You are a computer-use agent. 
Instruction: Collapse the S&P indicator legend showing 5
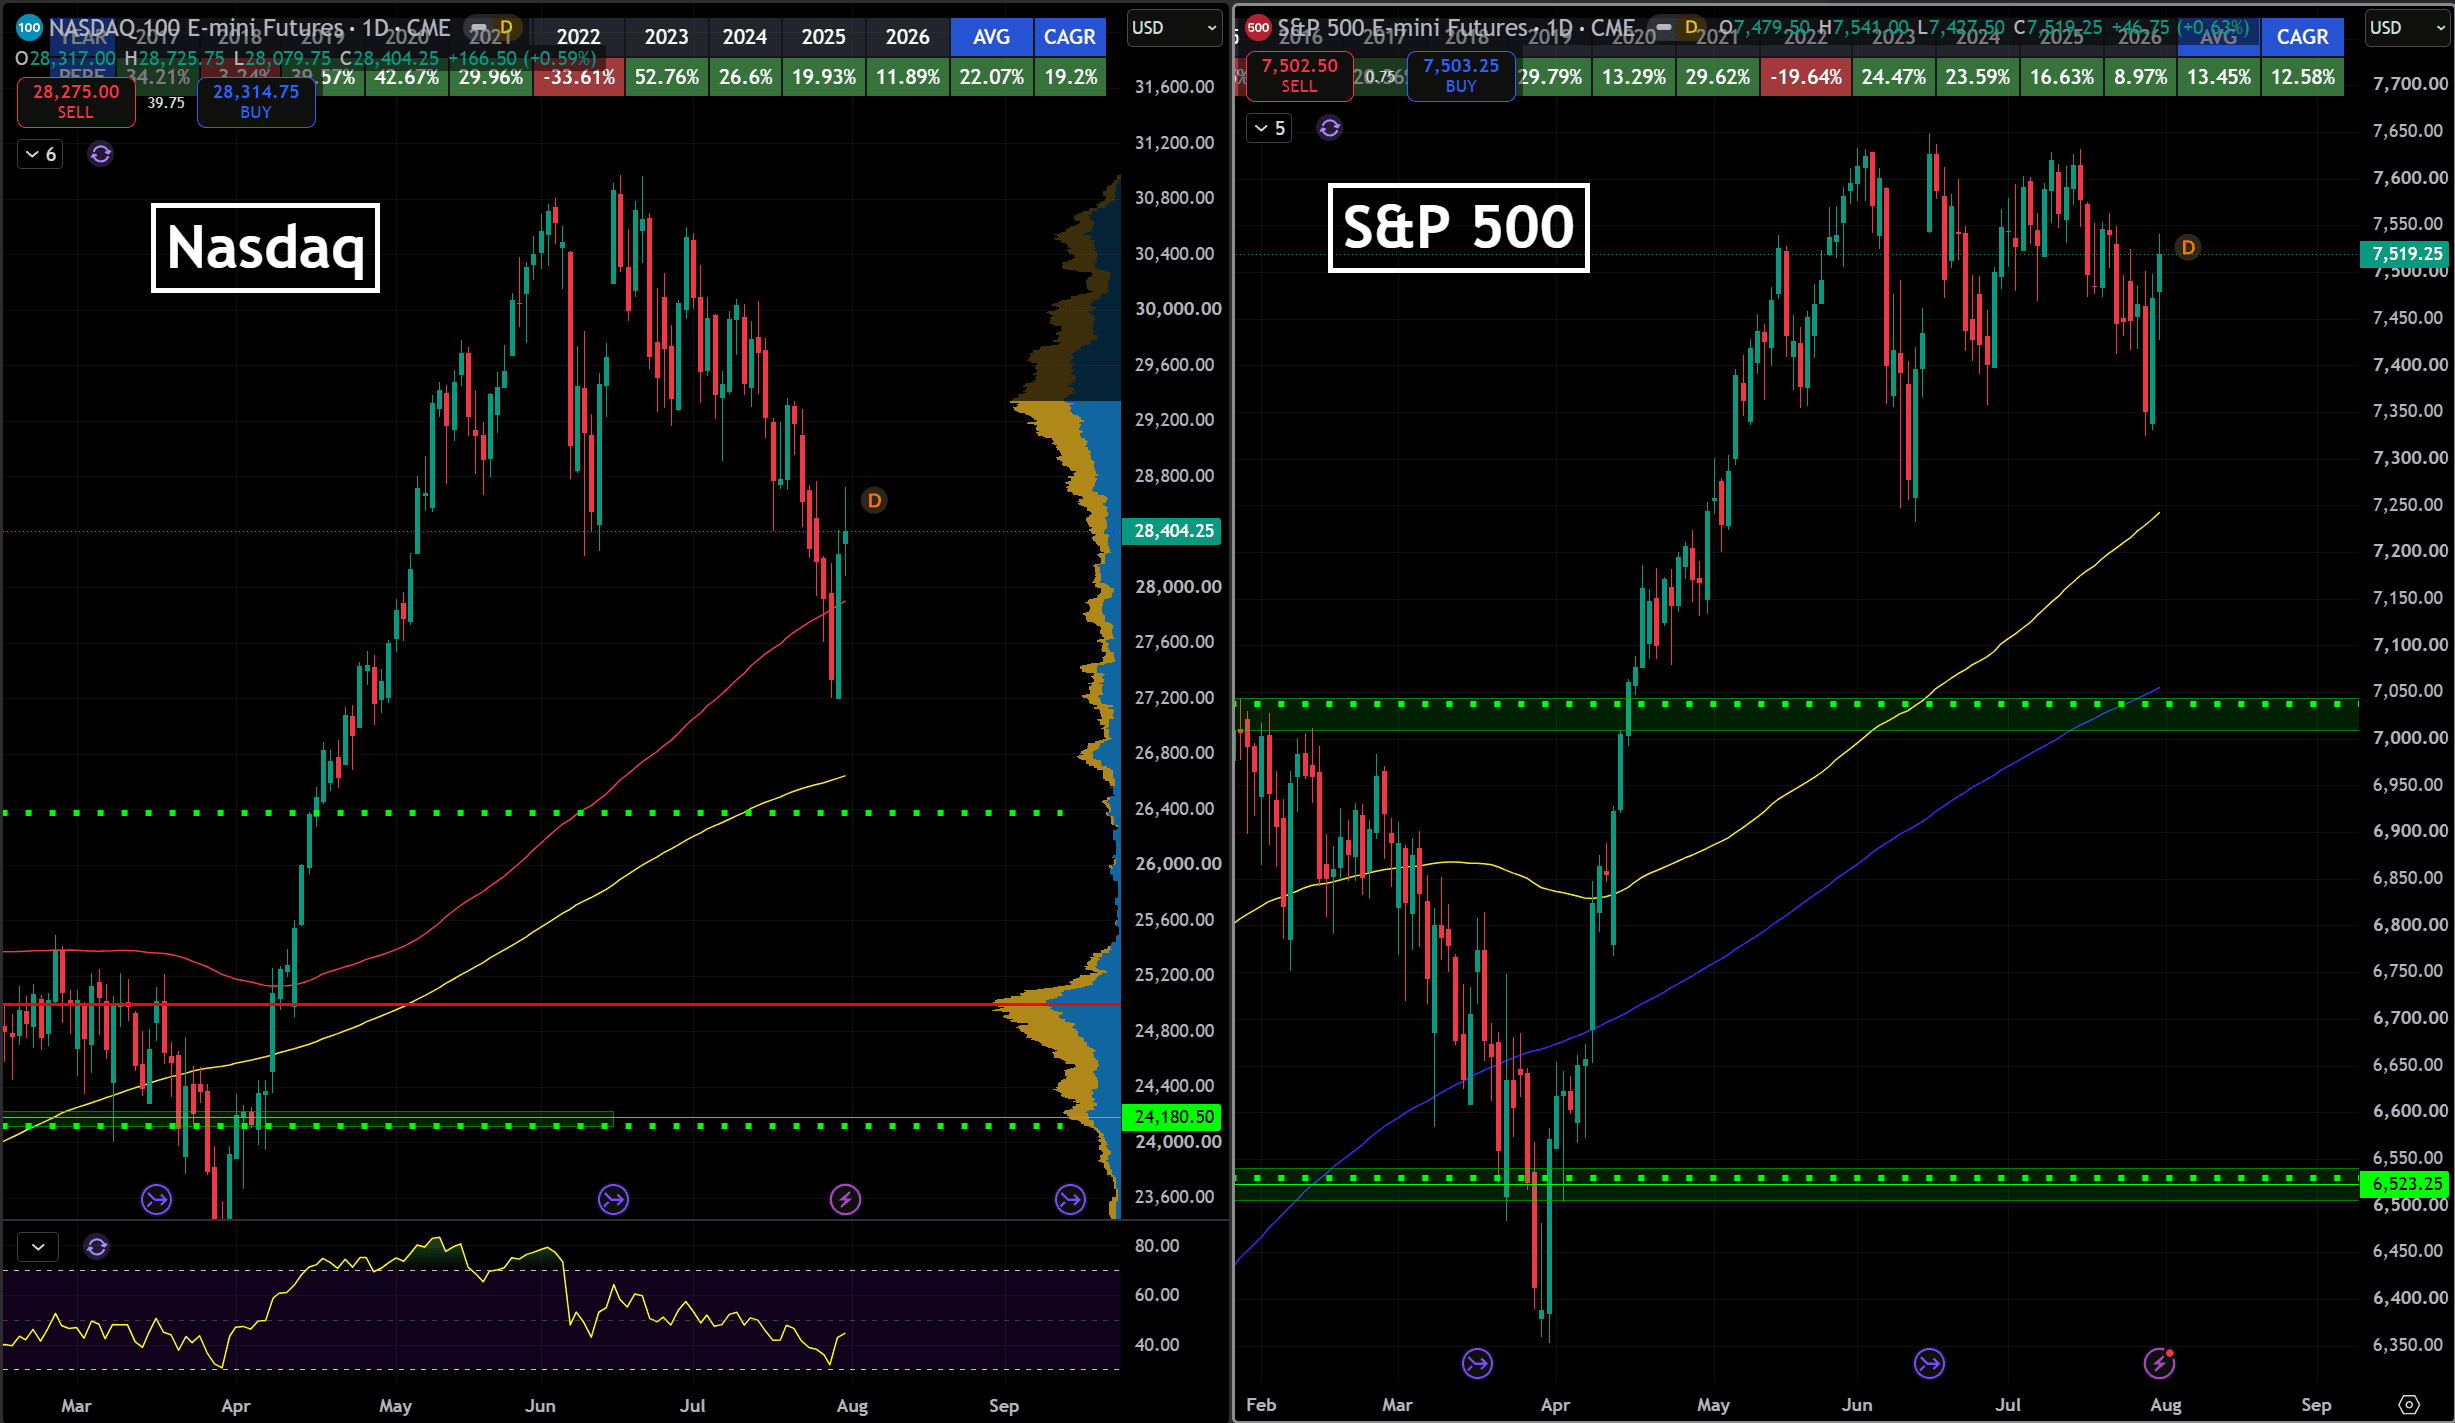coord(1270,128)
